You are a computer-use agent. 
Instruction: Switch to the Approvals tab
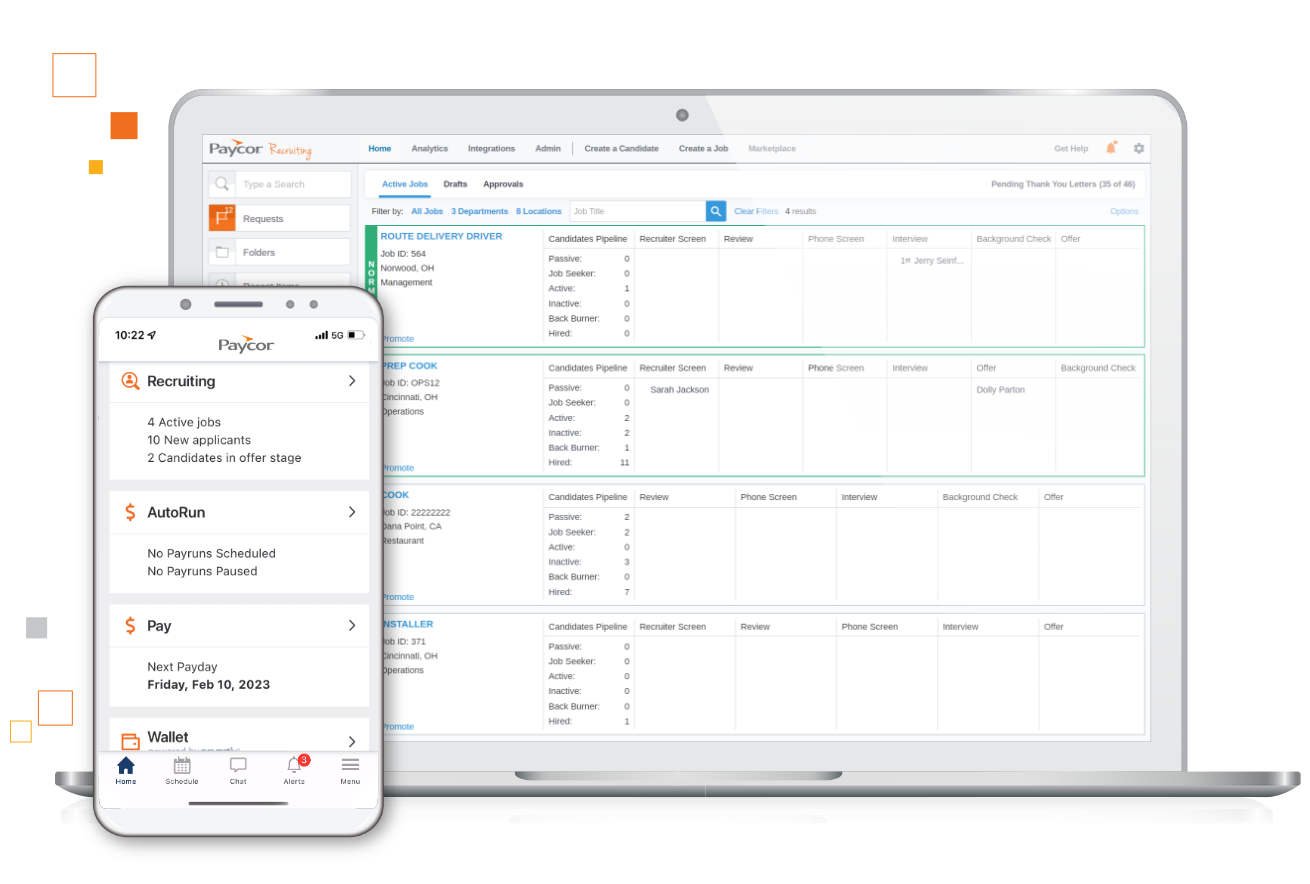click(x=503, y=184)
